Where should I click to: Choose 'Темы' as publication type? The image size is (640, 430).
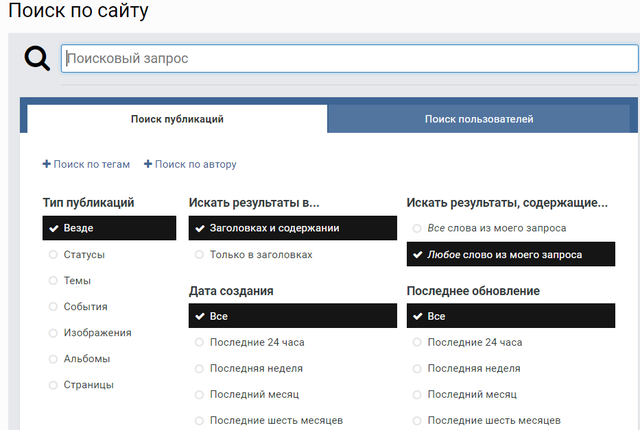click(x=77, y=281)
